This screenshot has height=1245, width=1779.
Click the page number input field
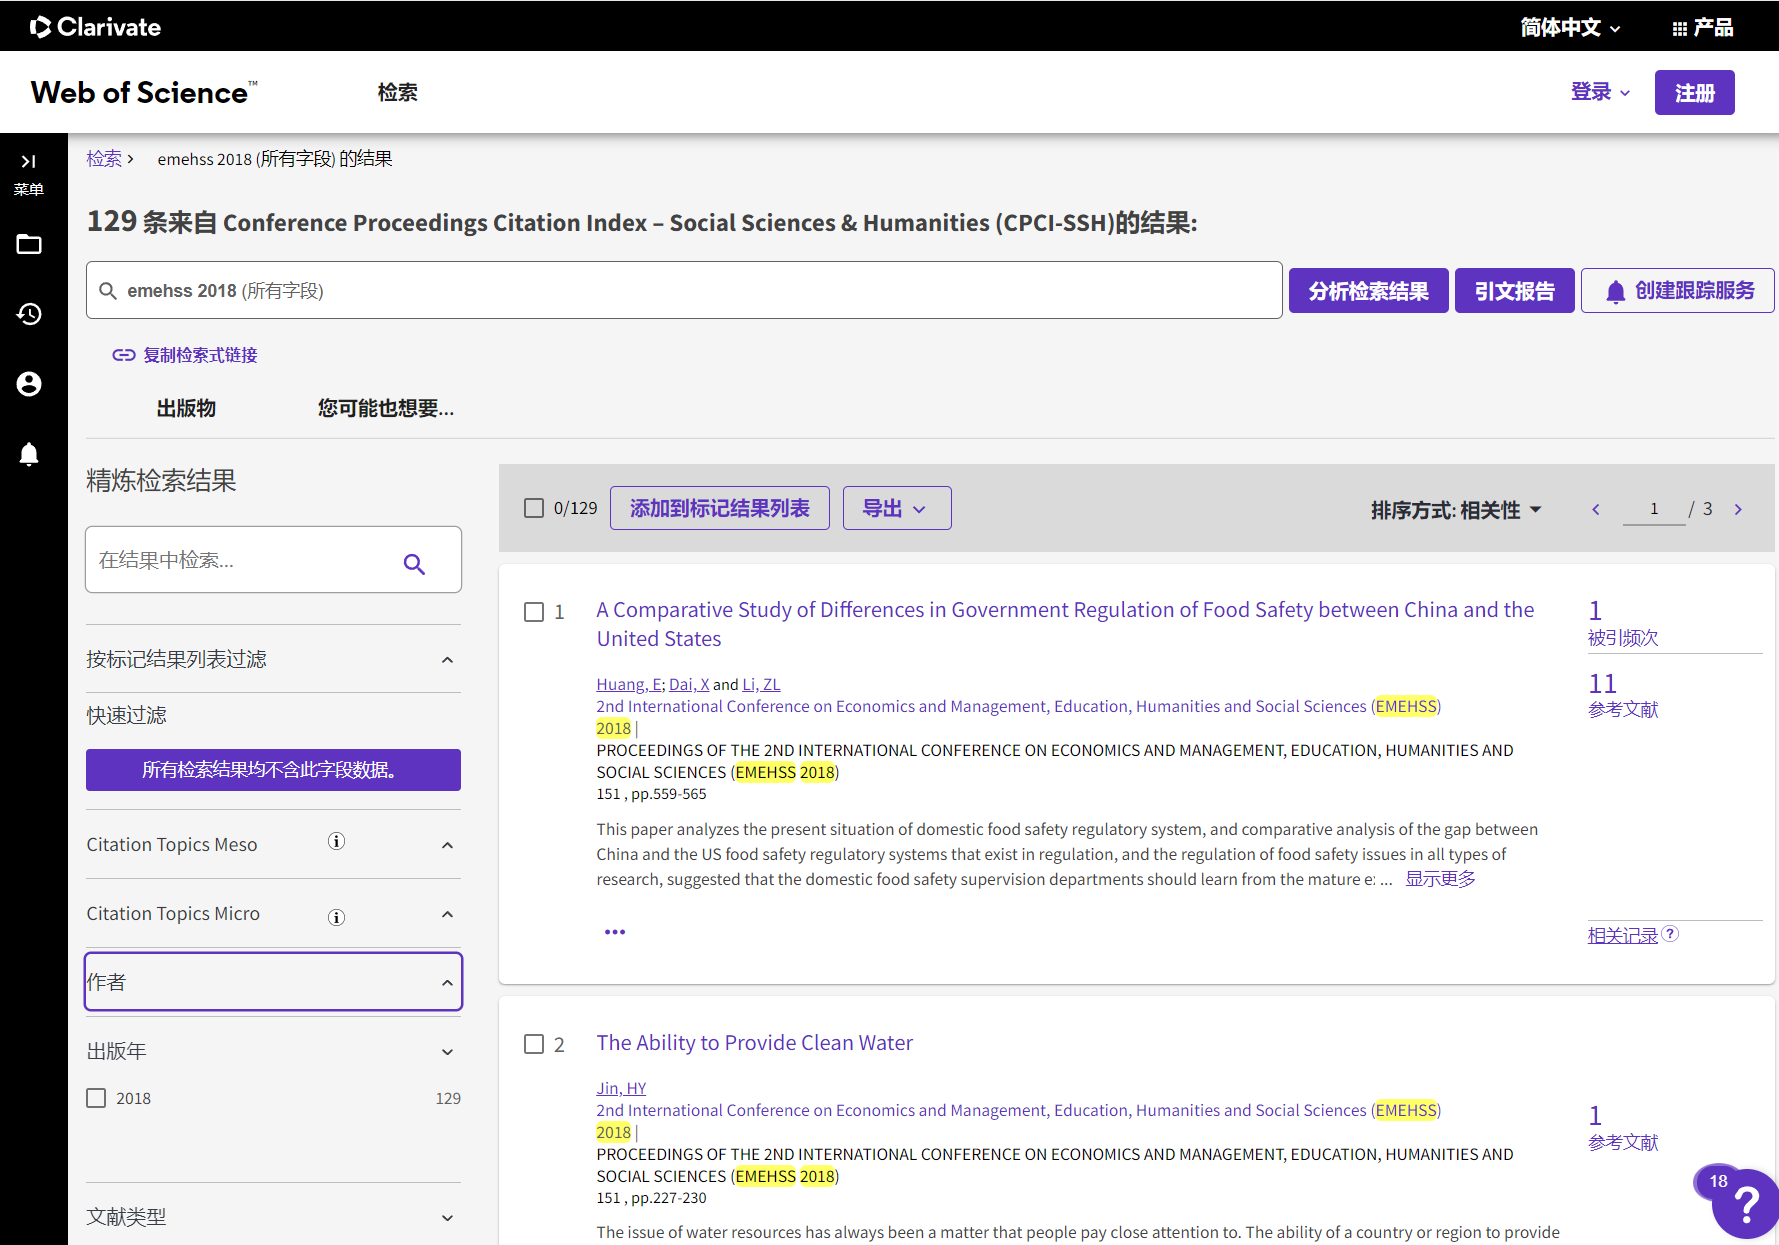click(1654, 509)
